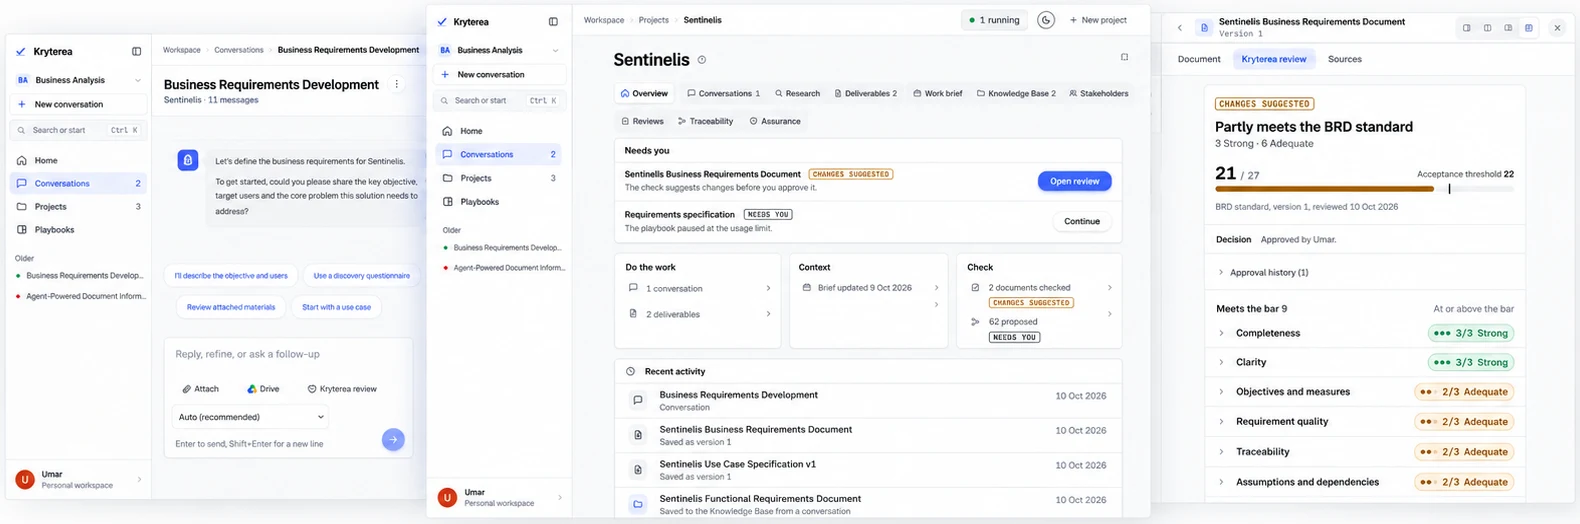
Task: Switch to the Sources tab in review panel
Action: pos(1345,59)
